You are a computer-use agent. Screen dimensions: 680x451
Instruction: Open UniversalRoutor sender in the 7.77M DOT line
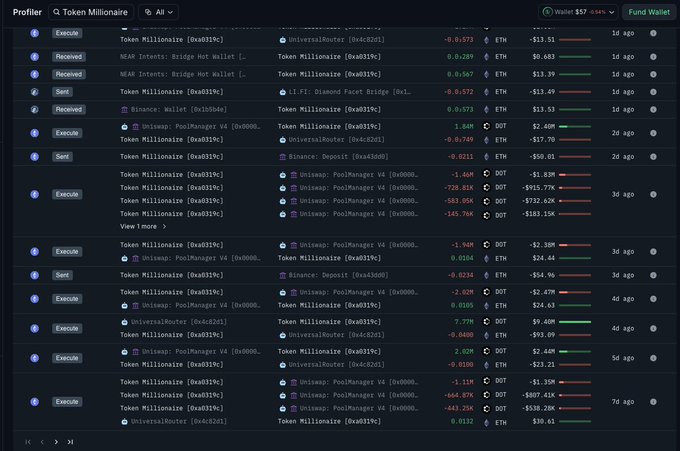pos(179,322)
